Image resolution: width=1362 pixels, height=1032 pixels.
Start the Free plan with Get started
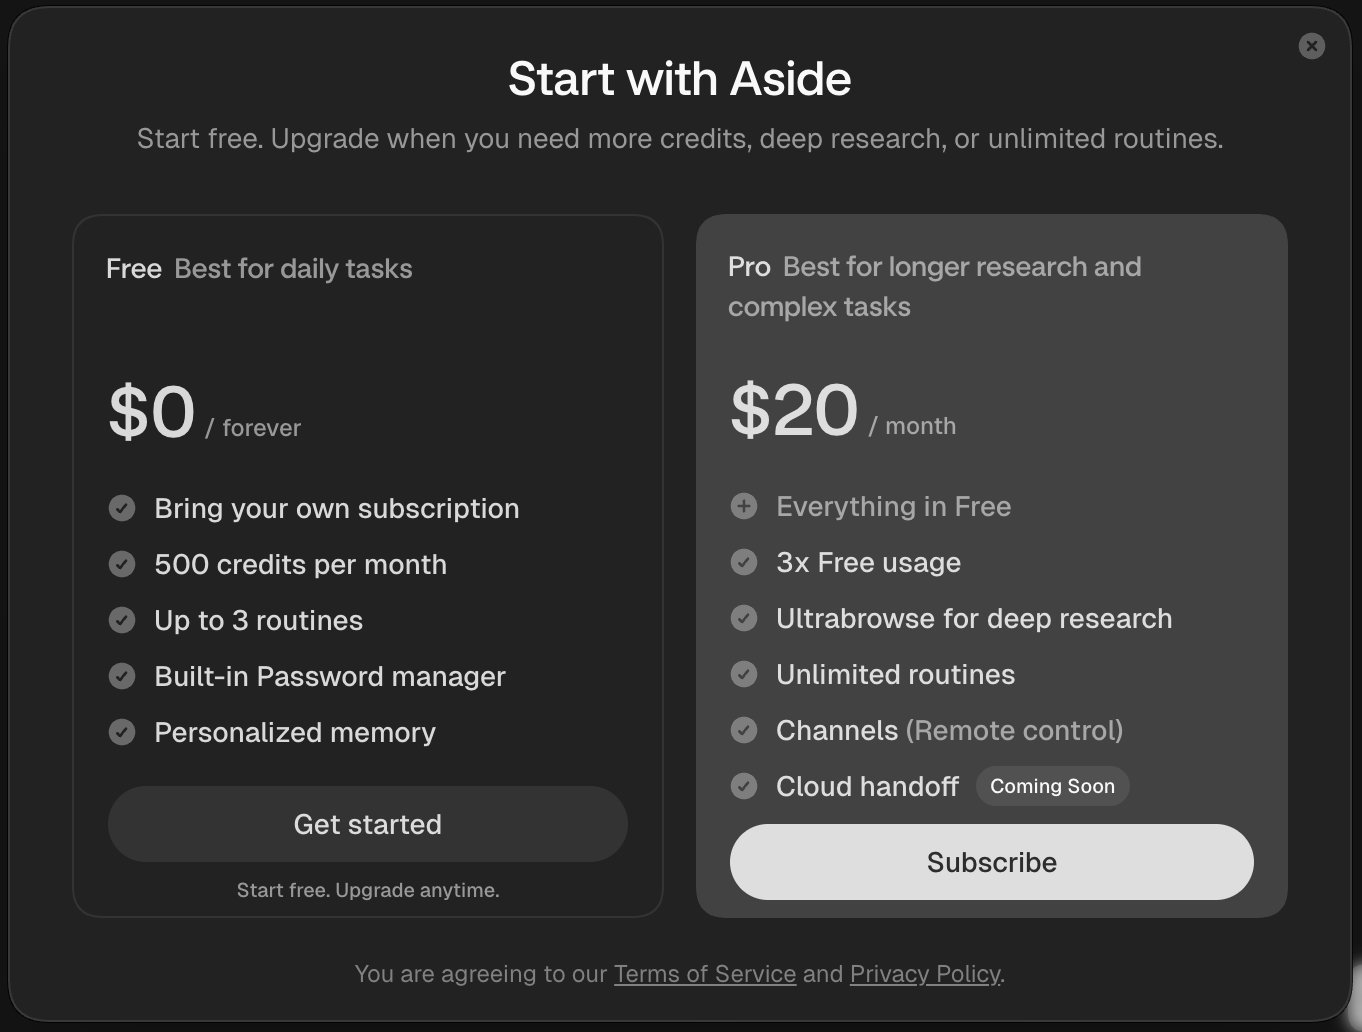[x=368, y=824]
